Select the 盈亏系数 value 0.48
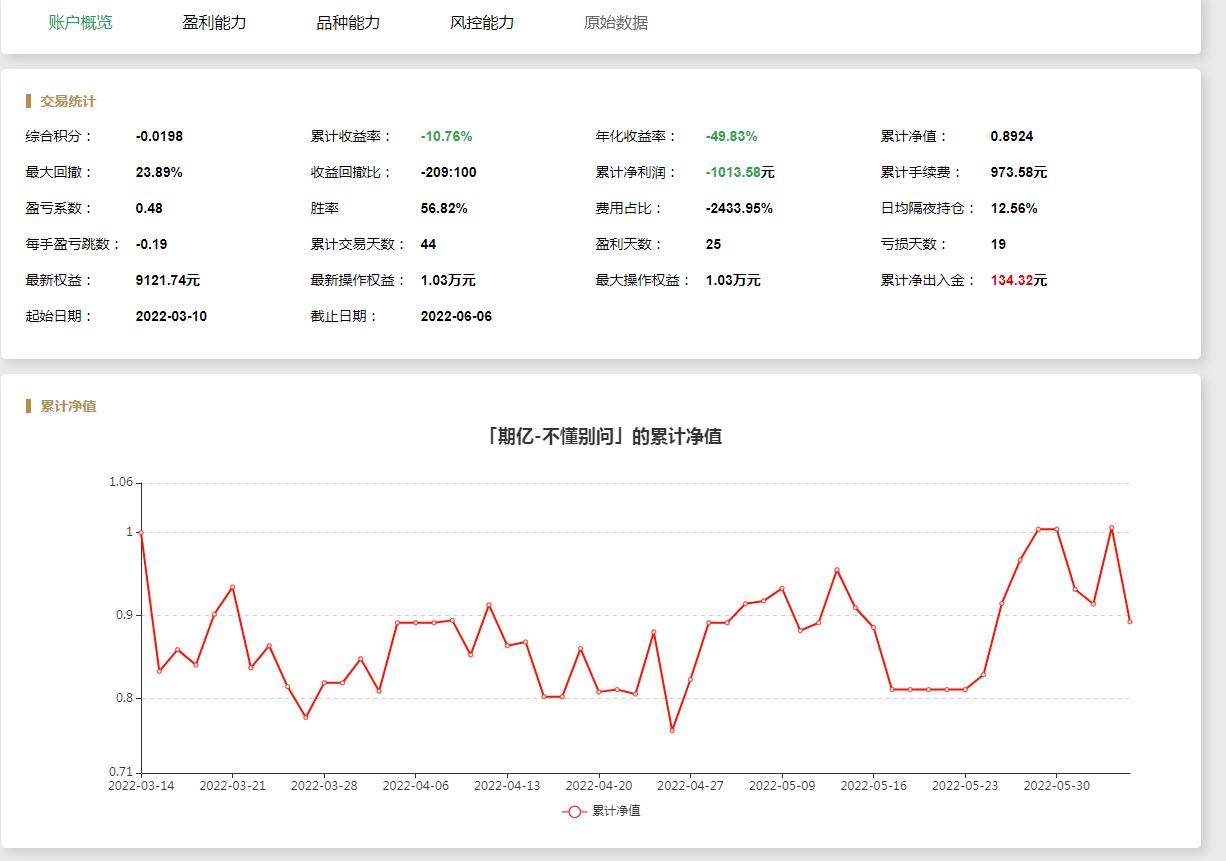Viewport: 1226px width, 861px height. click(149, 208)
